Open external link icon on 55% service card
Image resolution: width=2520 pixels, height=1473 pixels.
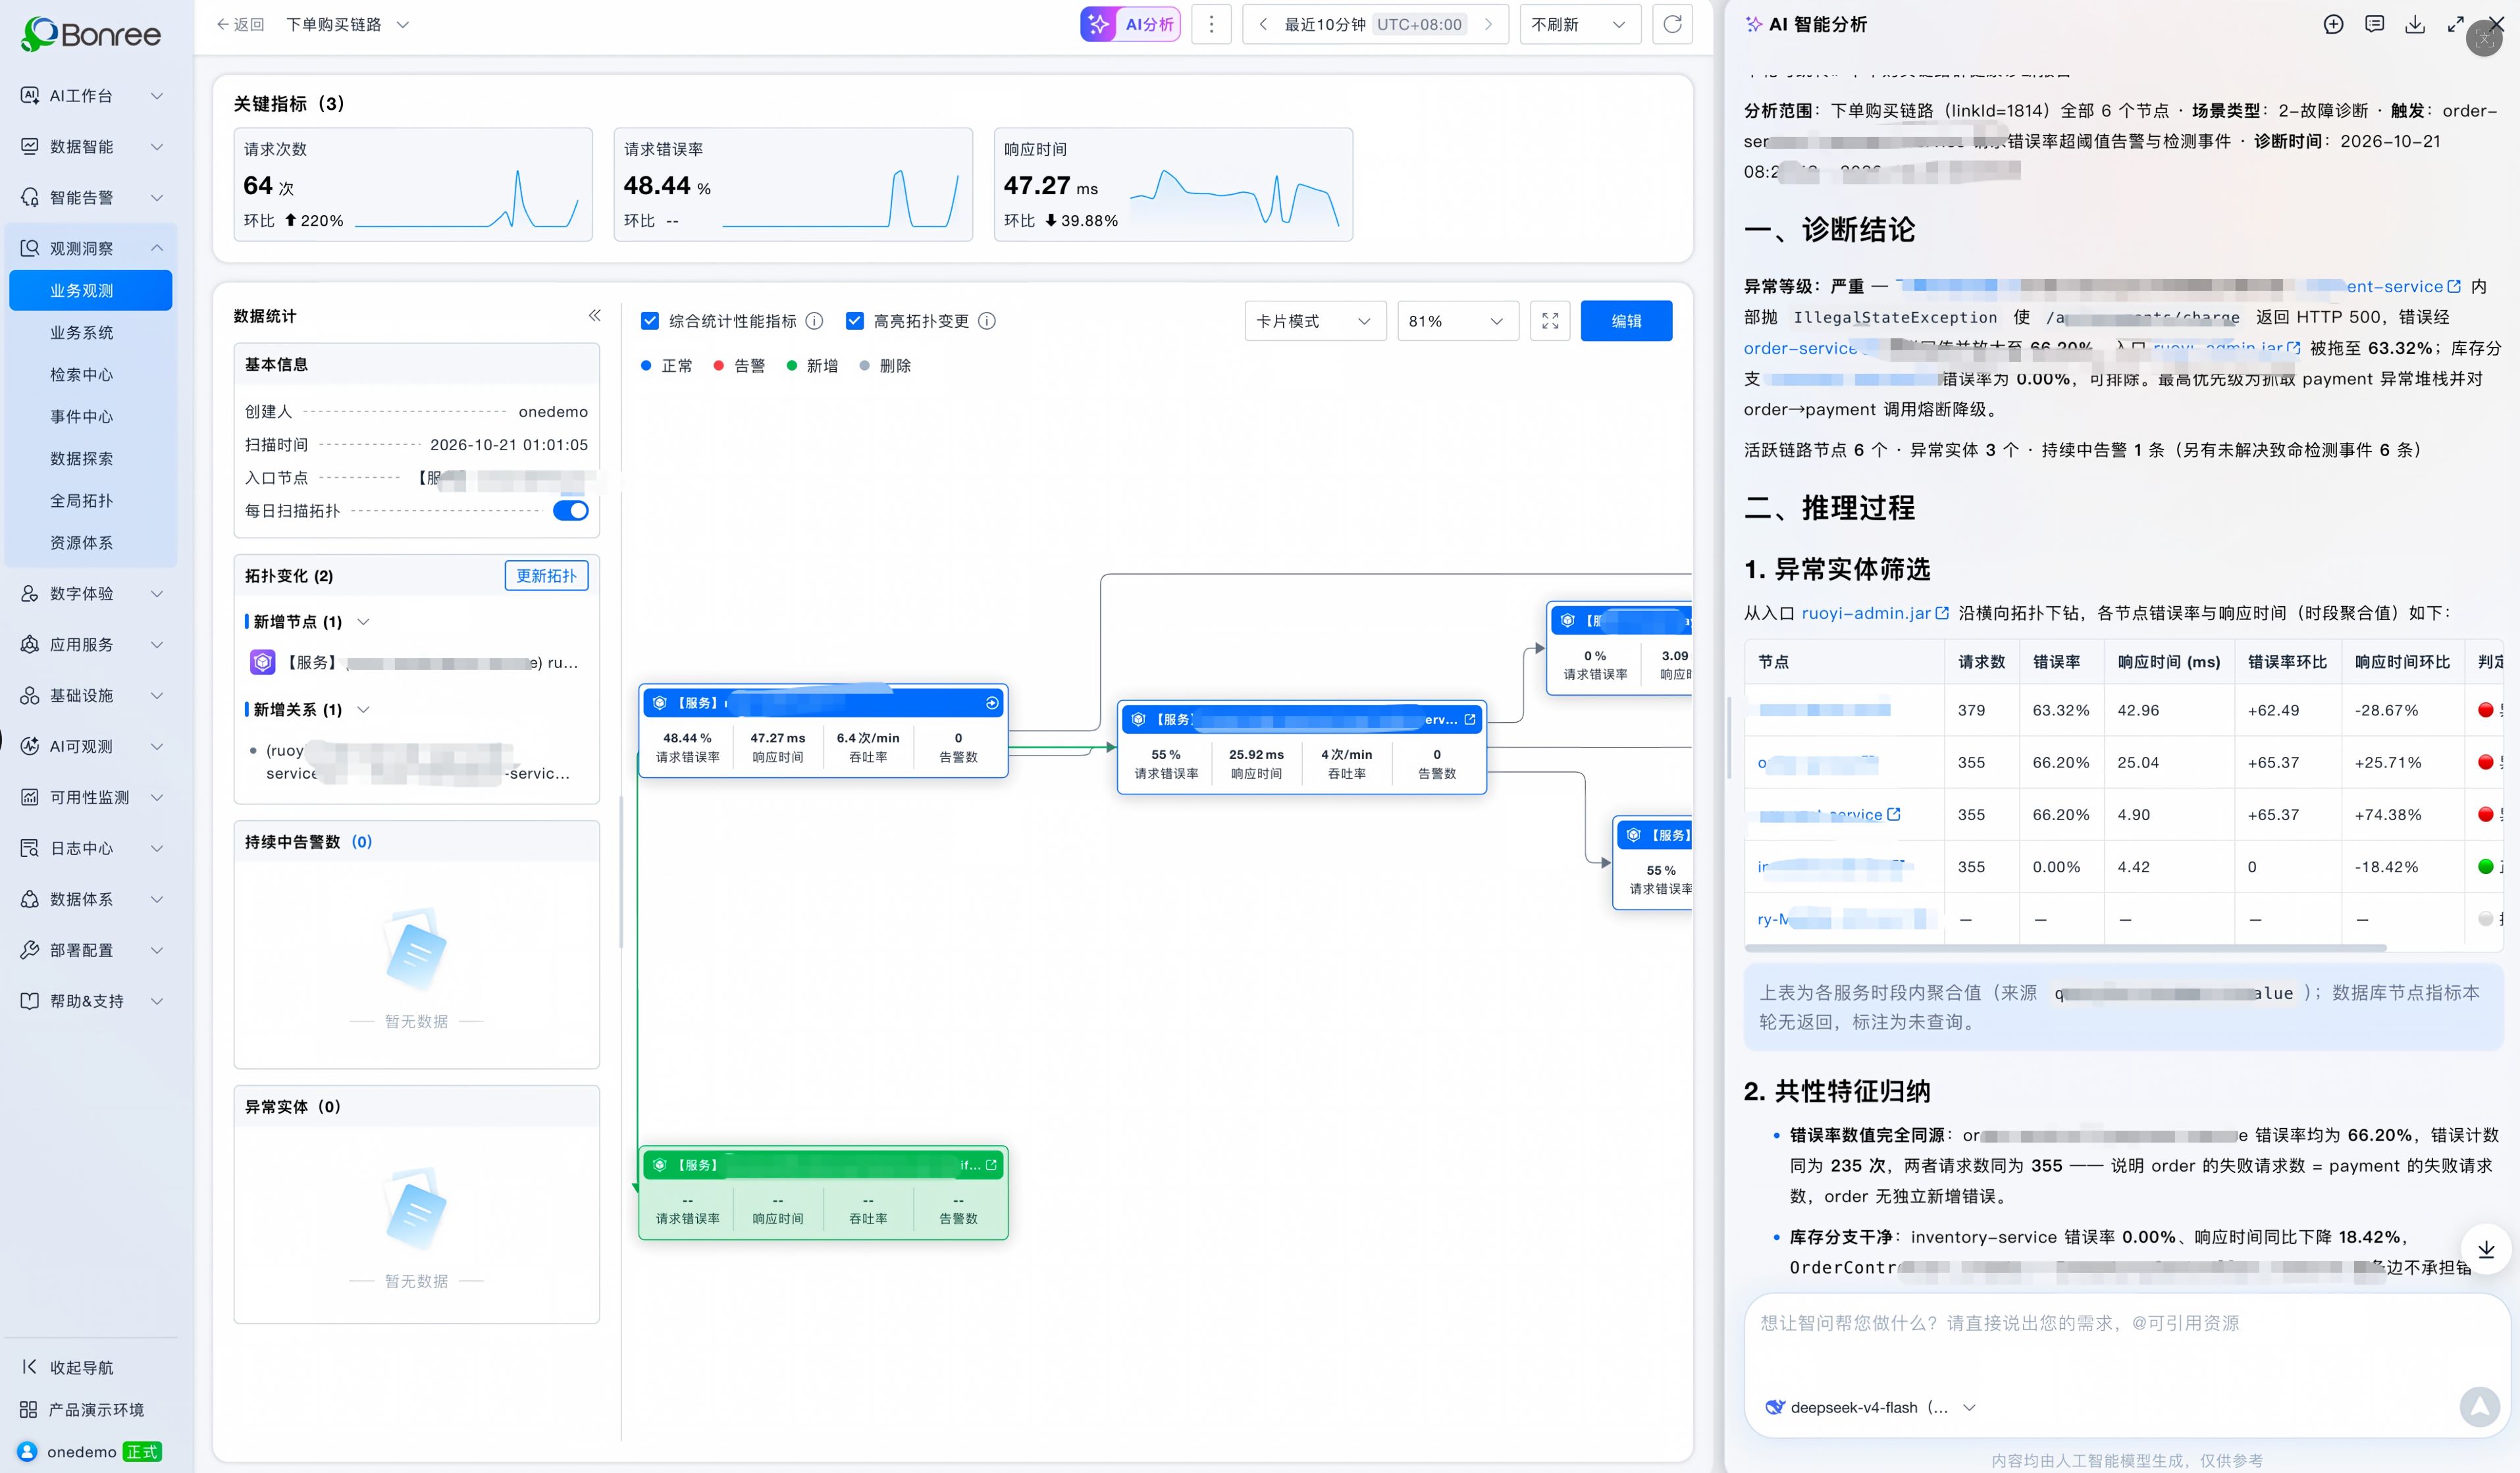click(x=1470, y=719)
